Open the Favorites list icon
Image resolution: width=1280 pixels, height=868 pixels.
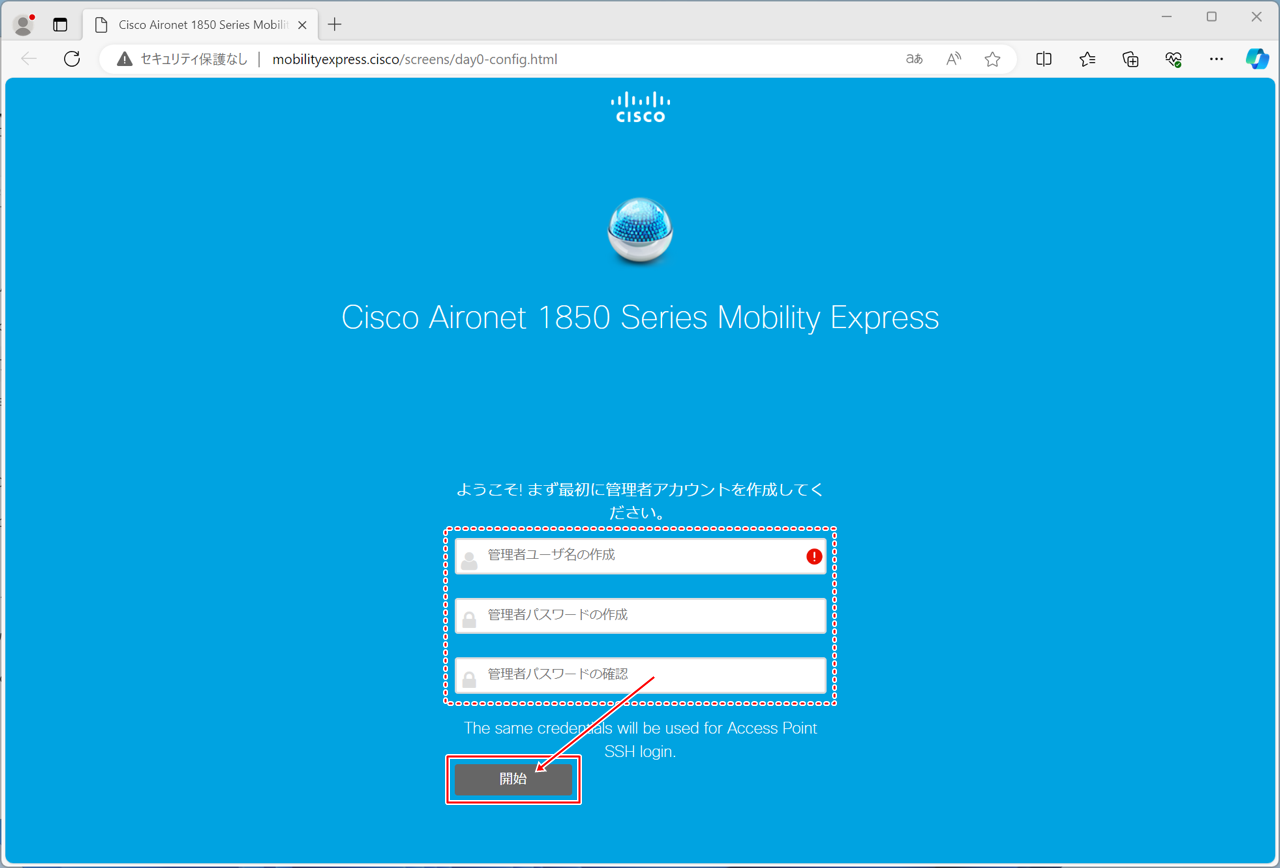(x=1087, y=59)
